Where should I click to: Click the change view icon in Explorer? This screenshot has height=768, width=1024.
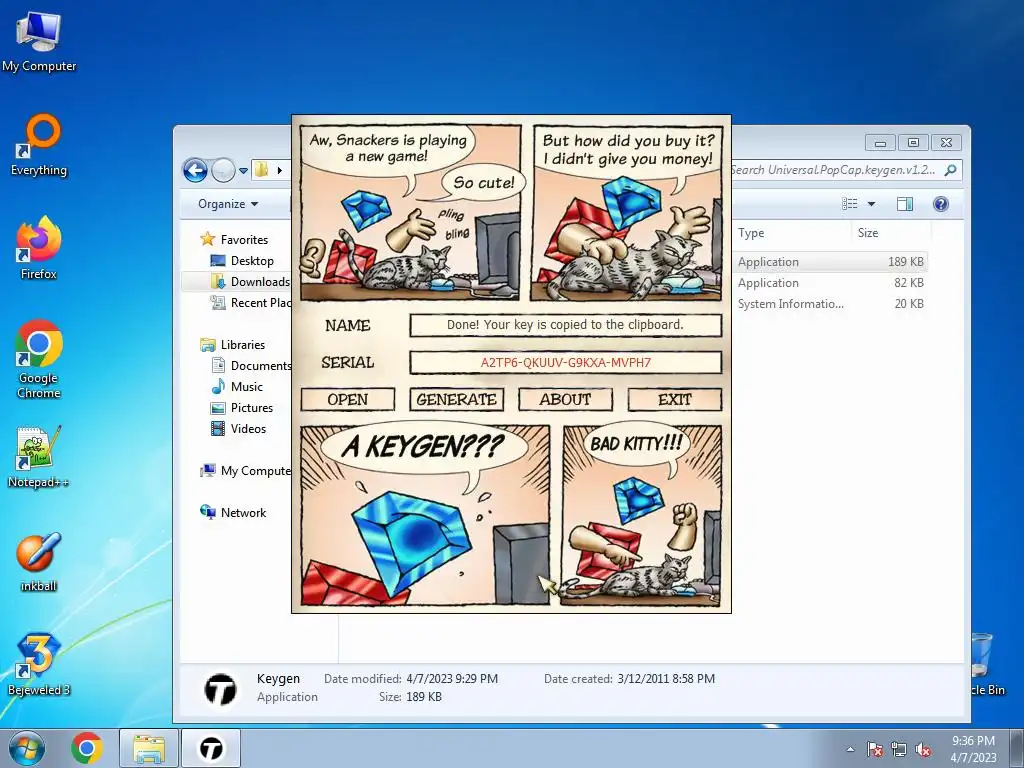pos(850,204)
